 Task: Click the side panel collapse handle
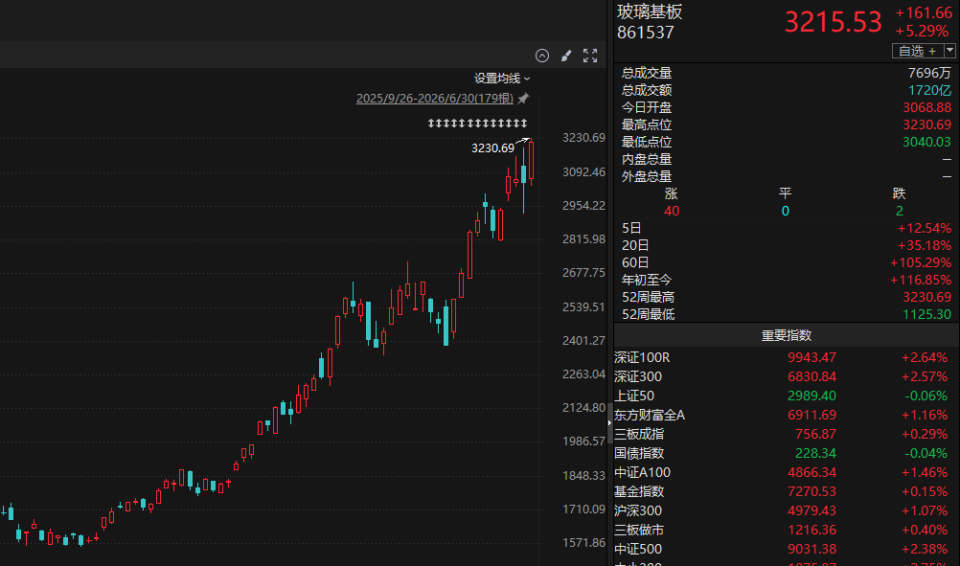point(610,423)
